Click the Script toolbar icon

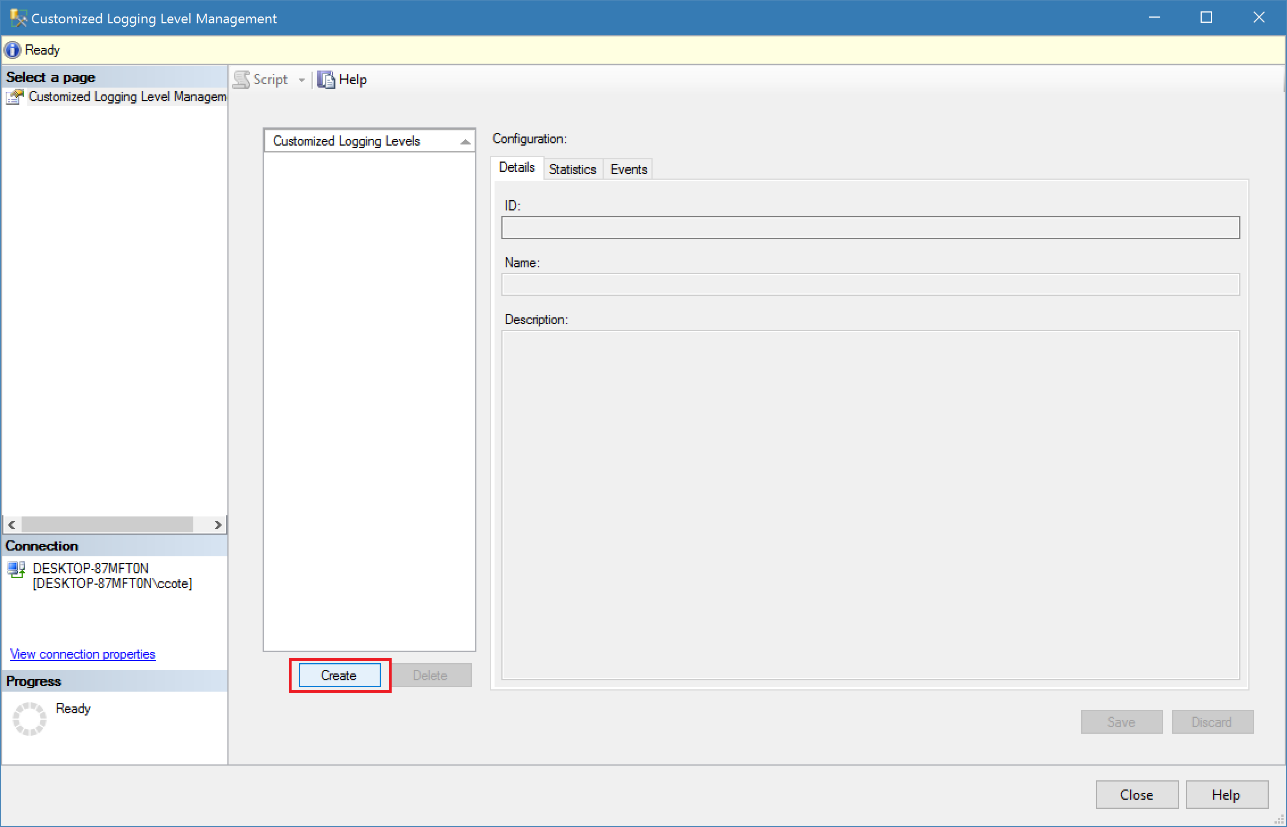click(x=241, y=79)
